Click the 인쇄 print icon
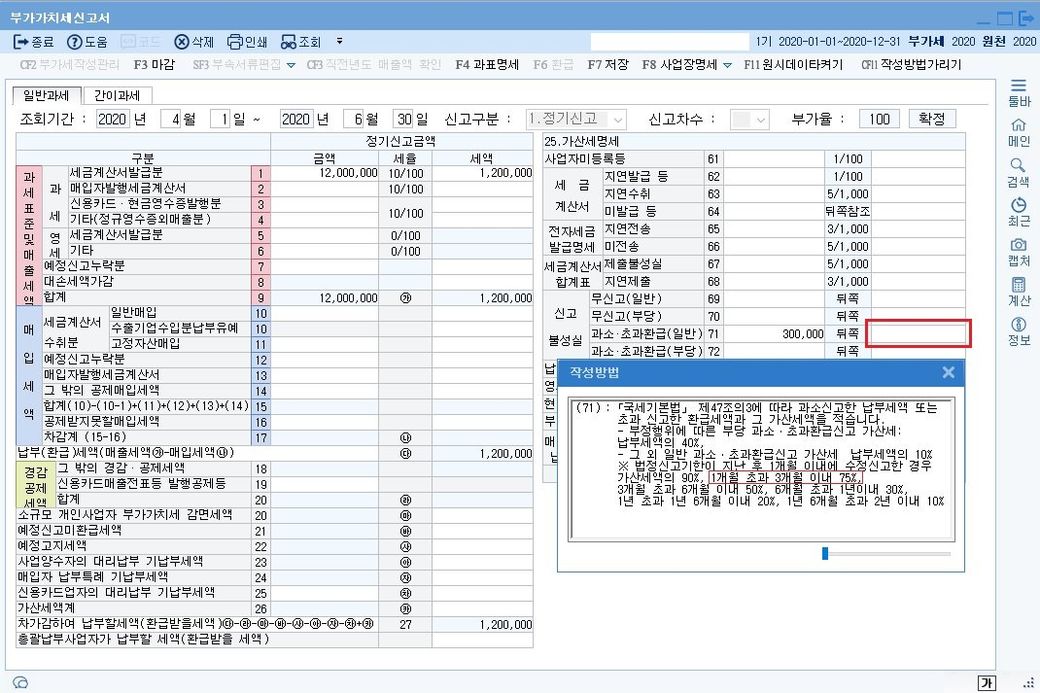This screenshot has width=1040, height=693. pos(236,42)
